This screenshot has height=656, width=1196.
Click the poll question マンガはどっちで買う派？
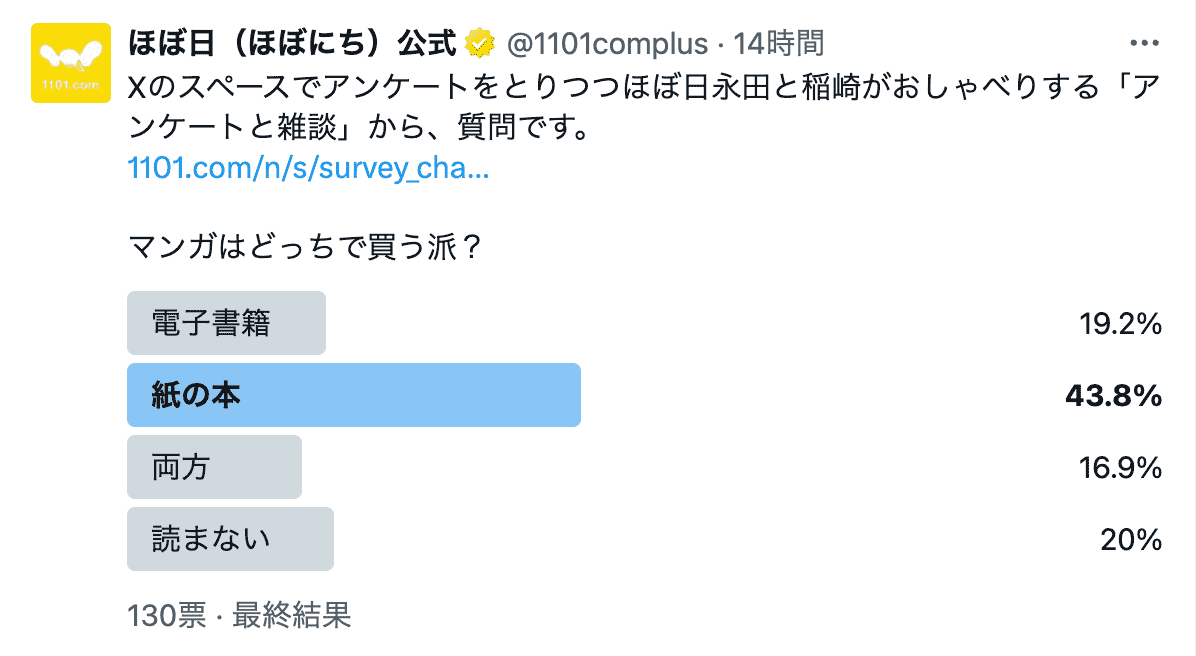[307, 246]
